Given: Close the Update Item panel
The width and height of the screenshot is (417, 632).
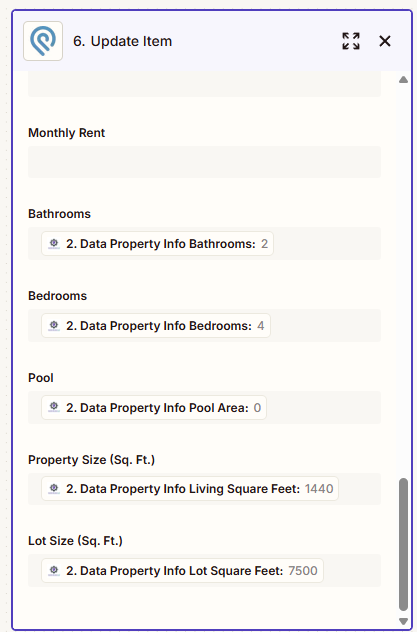Looking at the screenshot, I should point(385,41).
